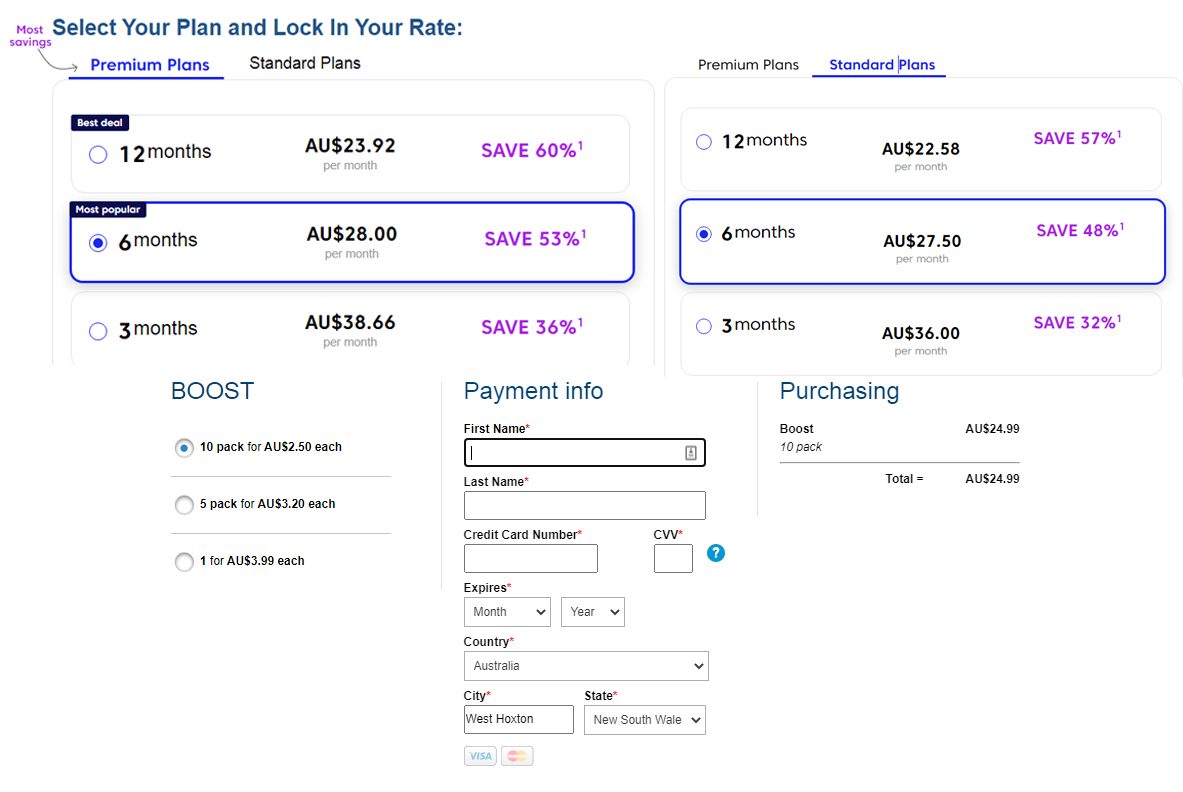Click the Visa card icon
The image size is (1183, 792).
(480, 756)
